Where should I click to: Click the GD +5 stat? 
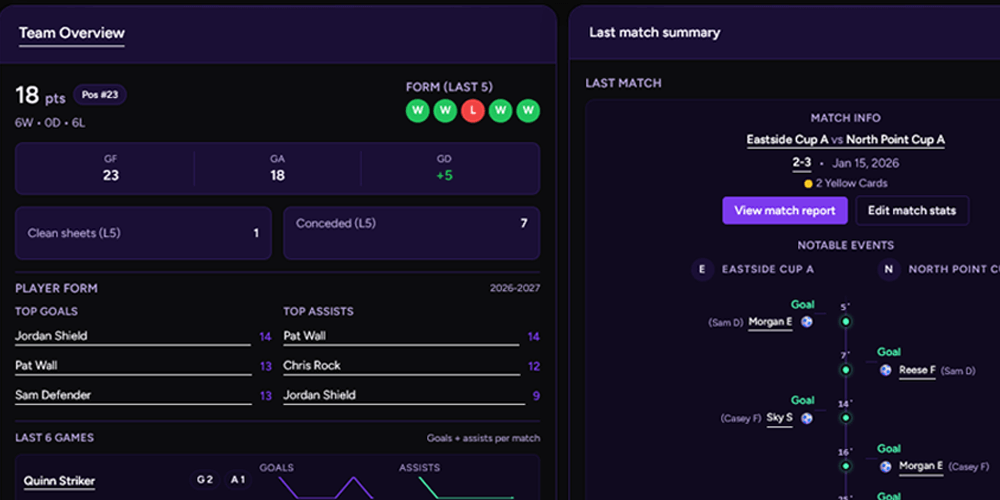tap(445, 168)
